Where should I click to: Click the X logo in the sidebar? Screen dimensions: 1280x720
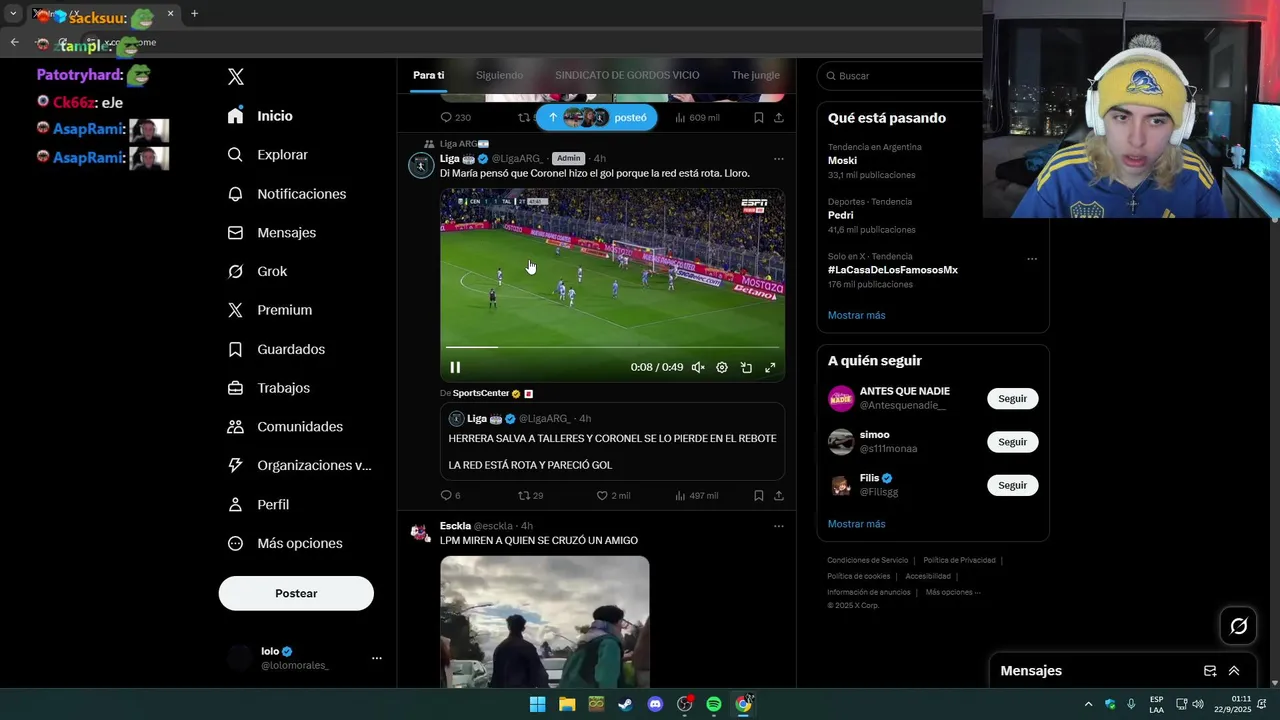point(236,77)
